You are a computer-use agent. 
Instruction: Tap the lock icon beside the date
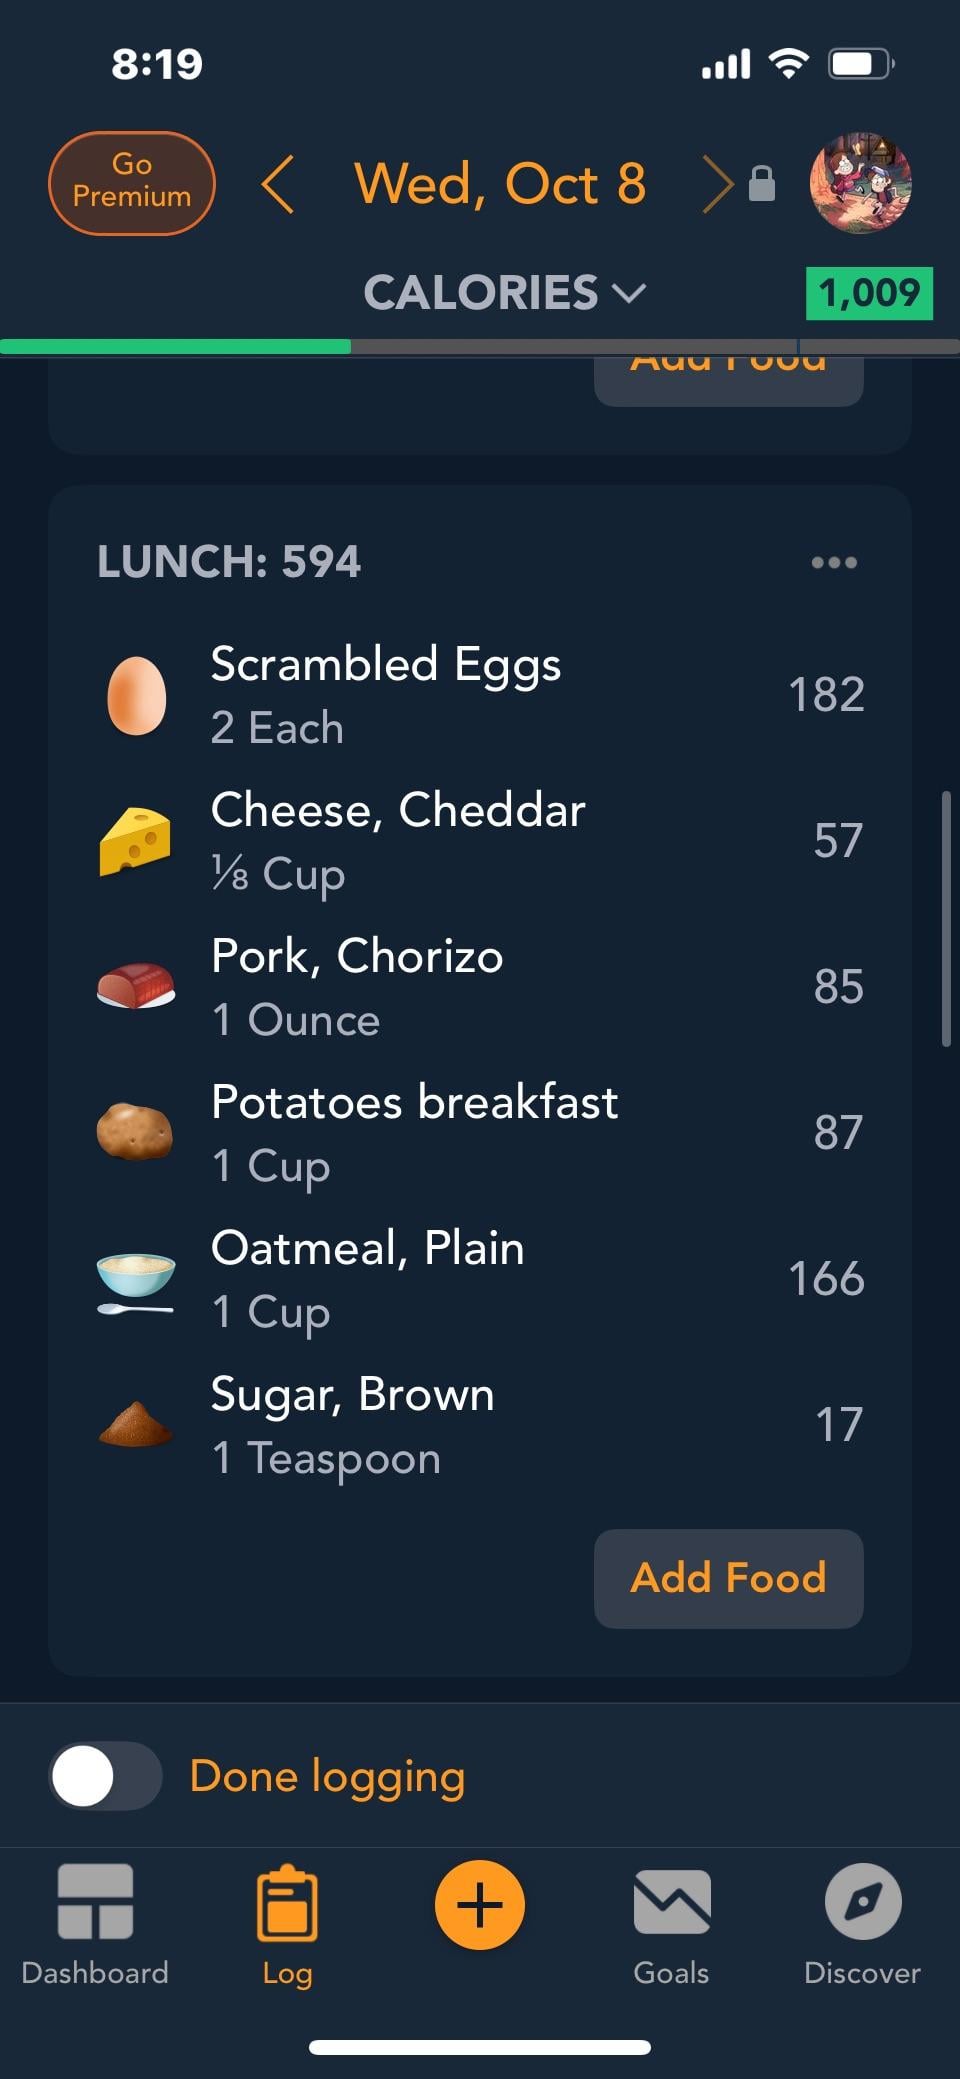coord(762,184)
